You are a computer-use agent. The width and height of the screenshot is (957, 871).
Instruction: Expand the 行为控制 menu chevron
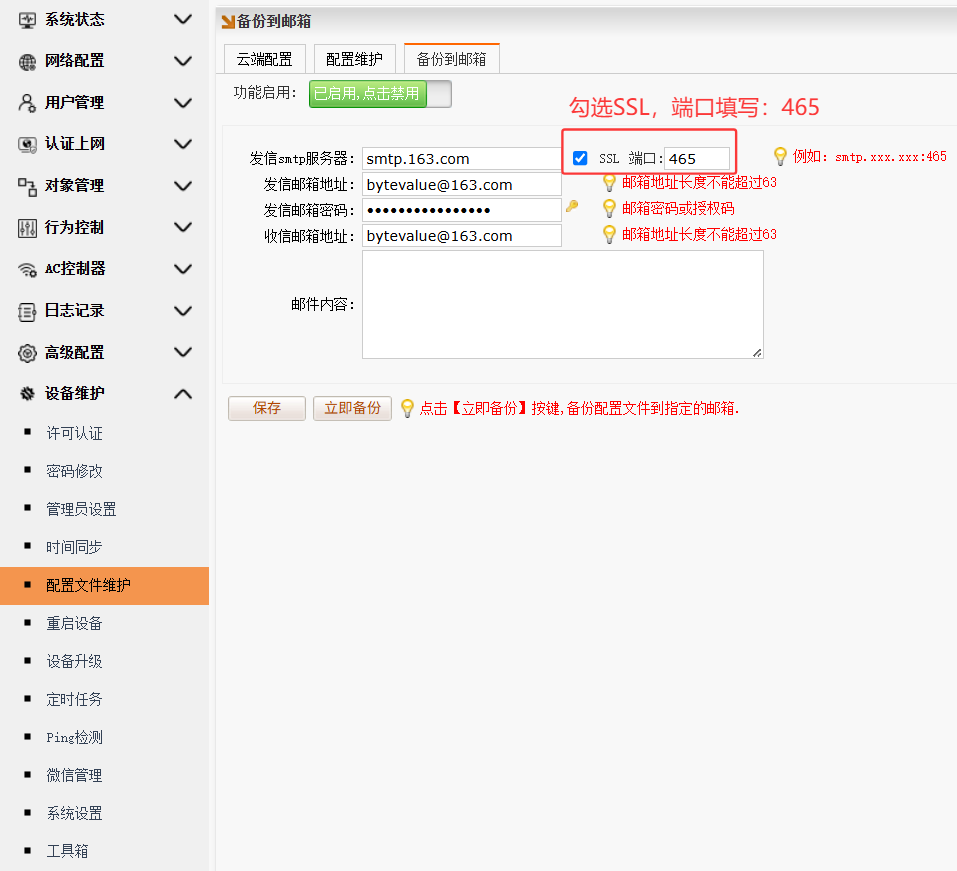[183, 227]
